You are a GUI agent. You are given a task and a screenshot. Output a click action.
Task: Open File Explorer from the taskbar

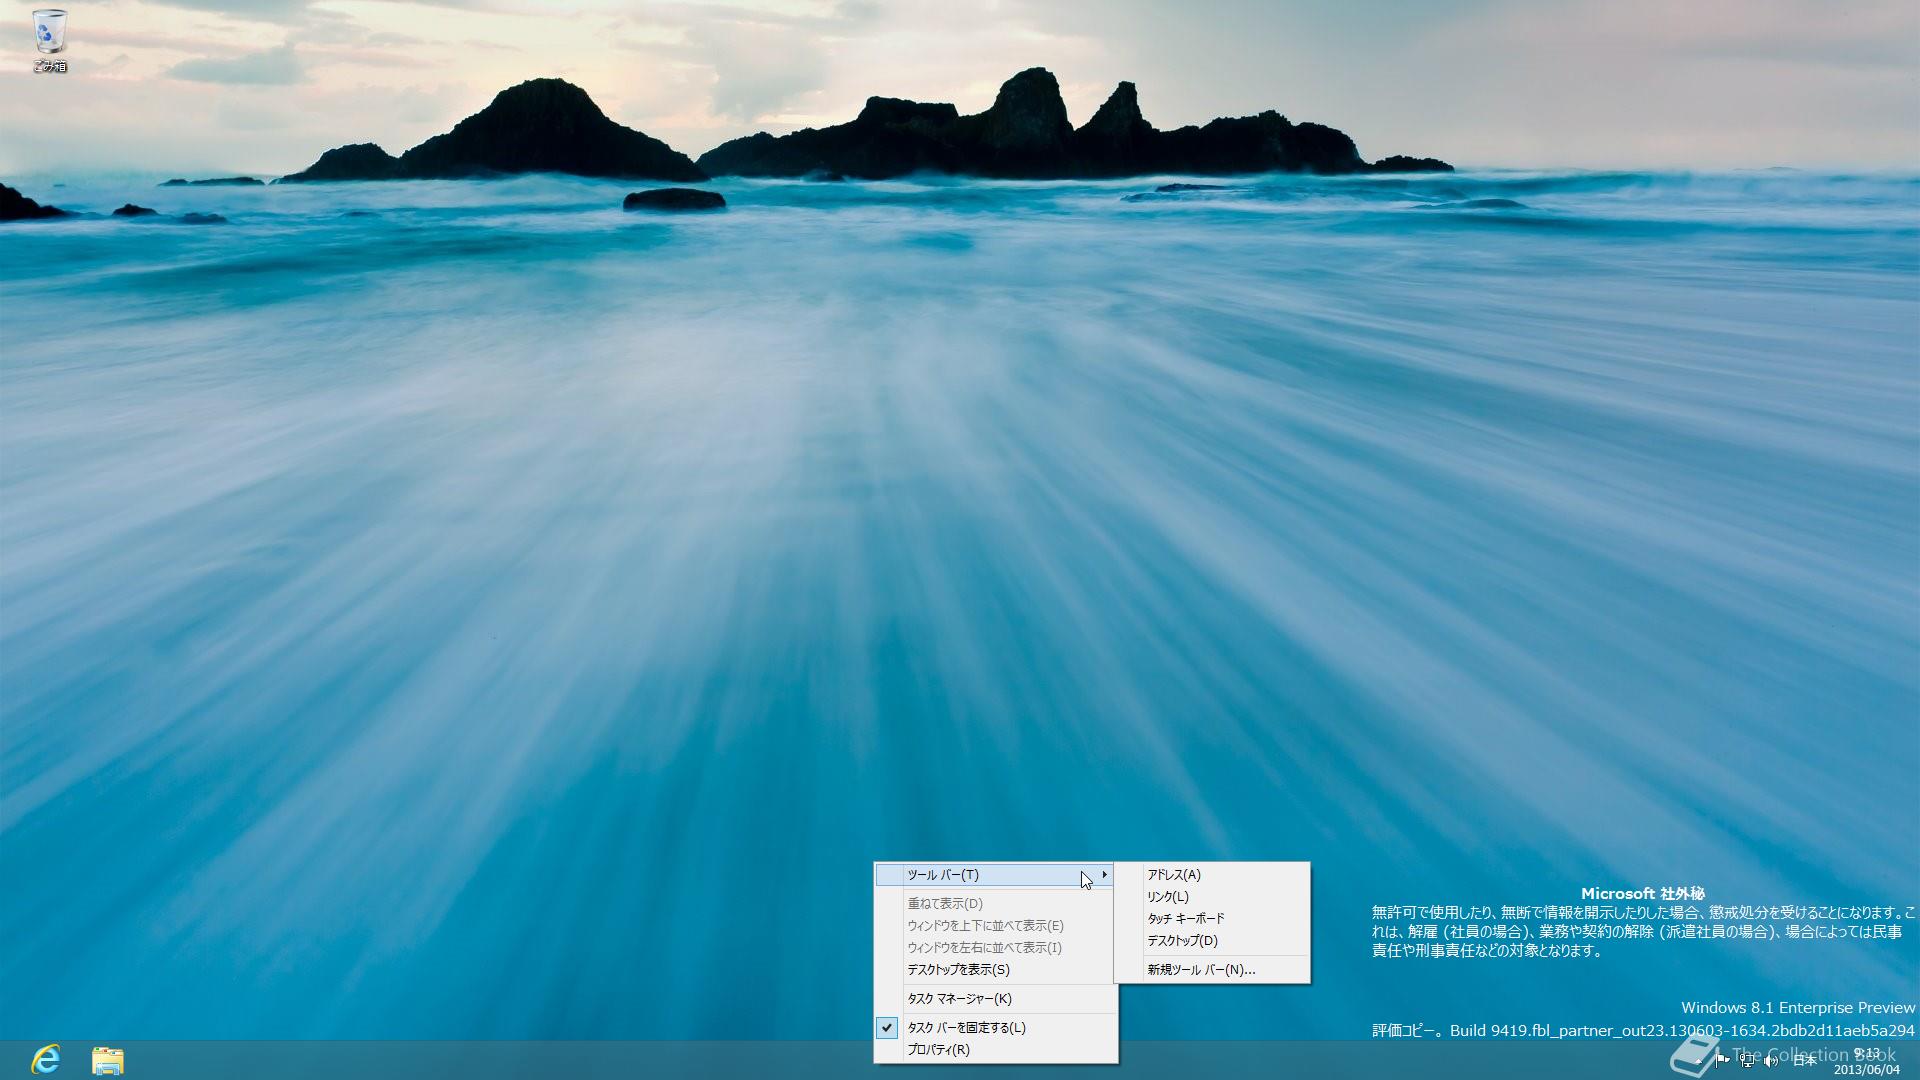click(x=107, y=1060)
